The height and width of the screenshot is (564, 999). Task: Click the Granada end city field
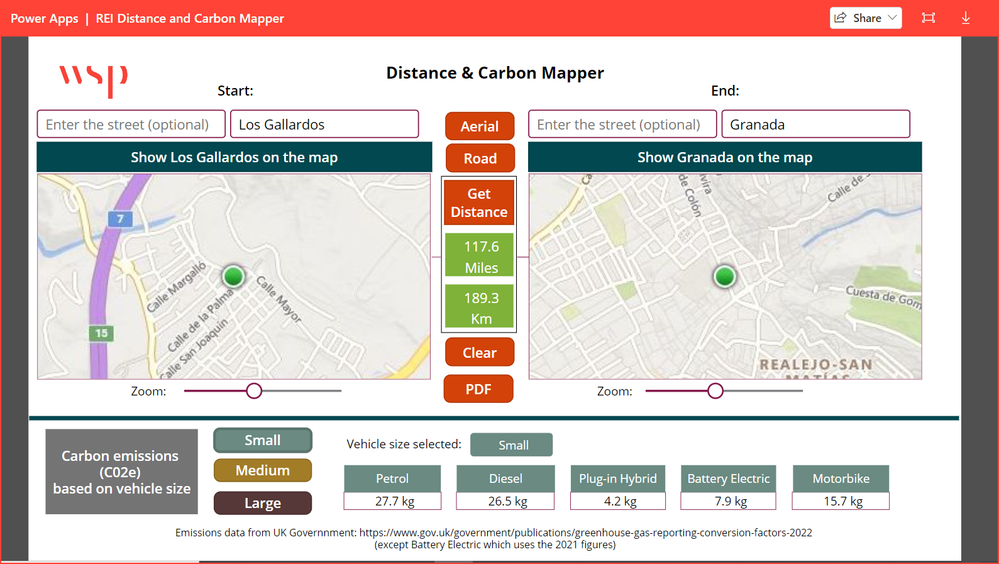[x=816, y=124]
